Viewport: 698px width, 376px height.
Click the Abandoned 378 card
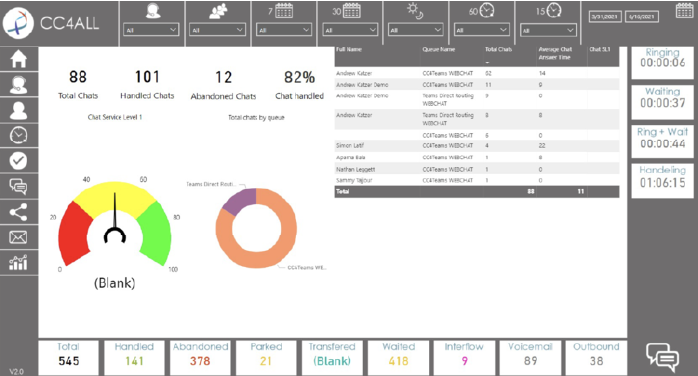[x=200, y=358]
